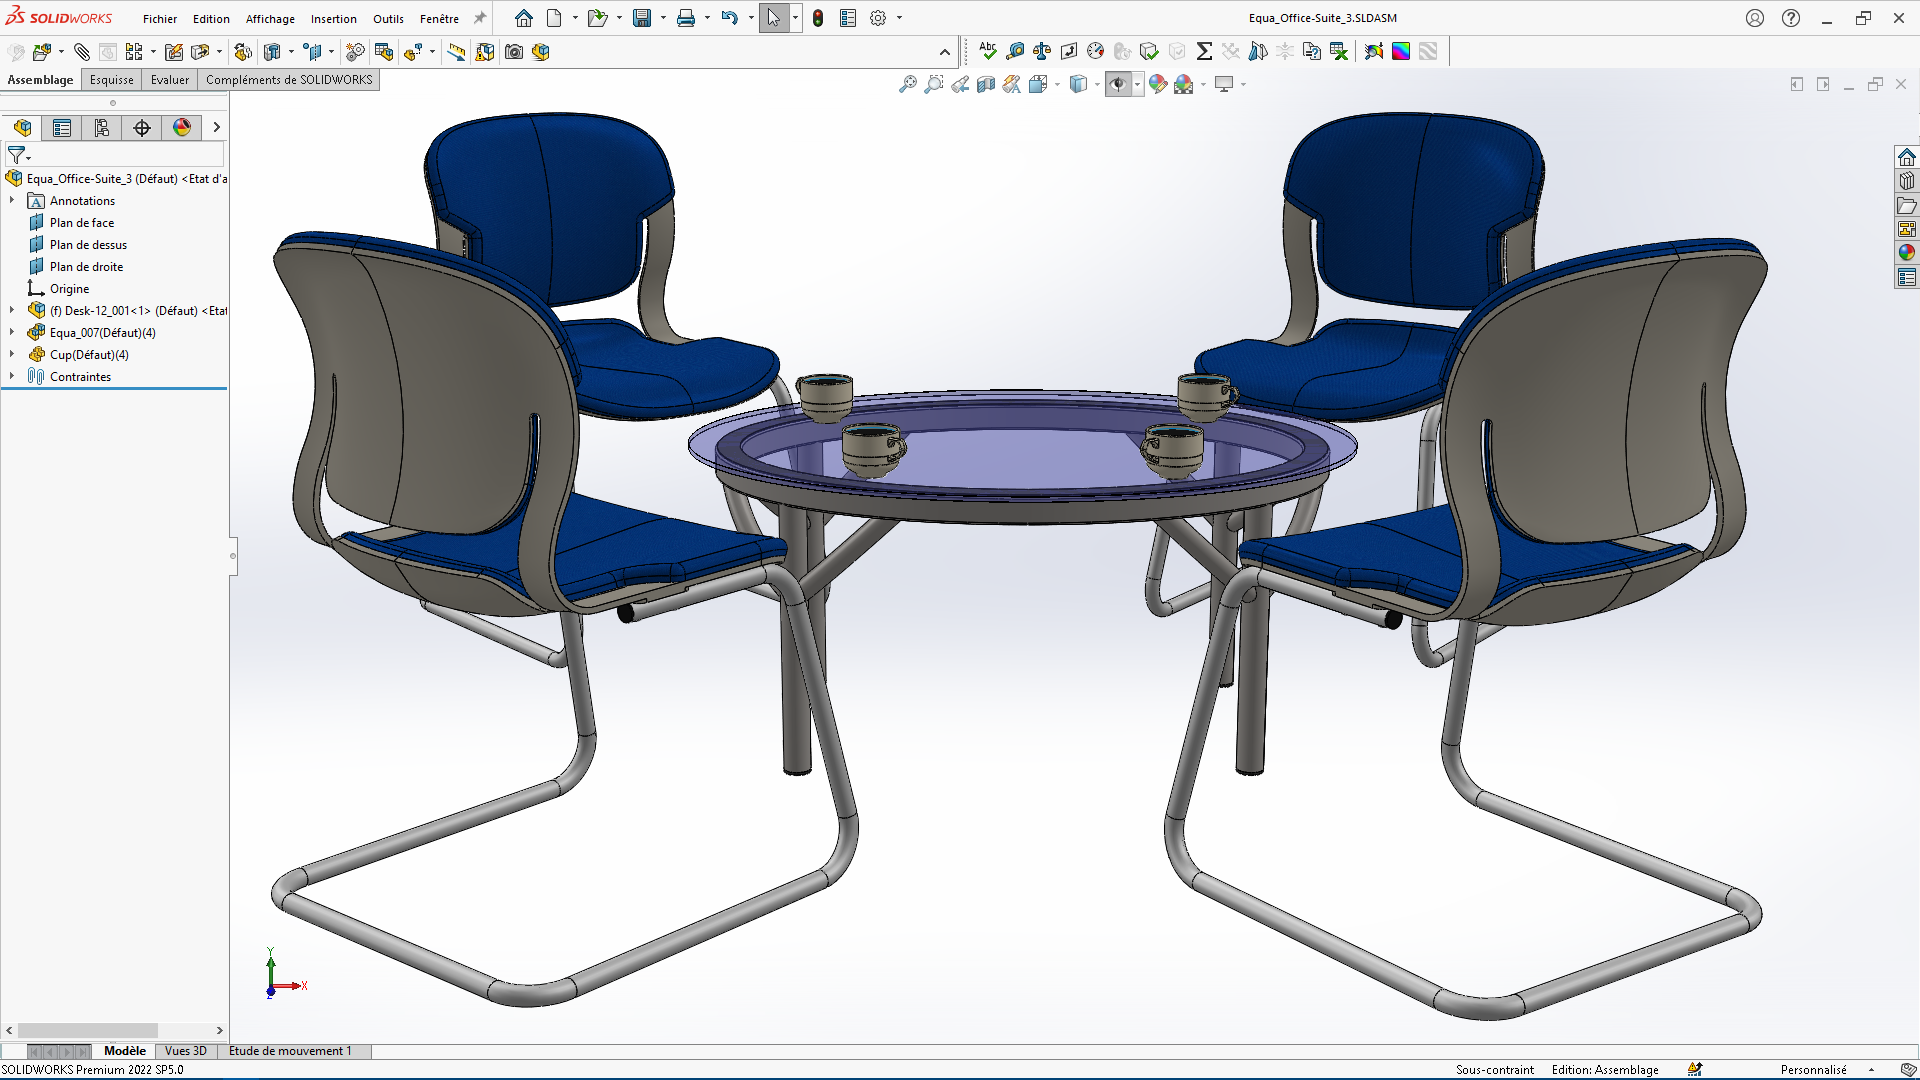Switch to the DisplayManager color wheel tab
Image resolution: width=1920 pixels, height=1080 pixels.
tap(182, 127)
